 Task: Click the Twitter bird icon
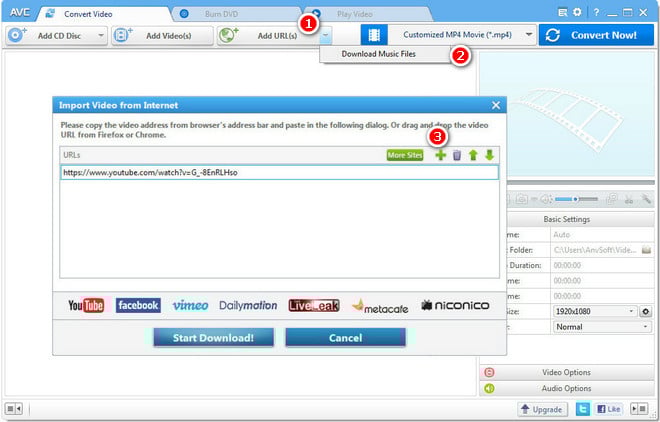pos(582,409)
